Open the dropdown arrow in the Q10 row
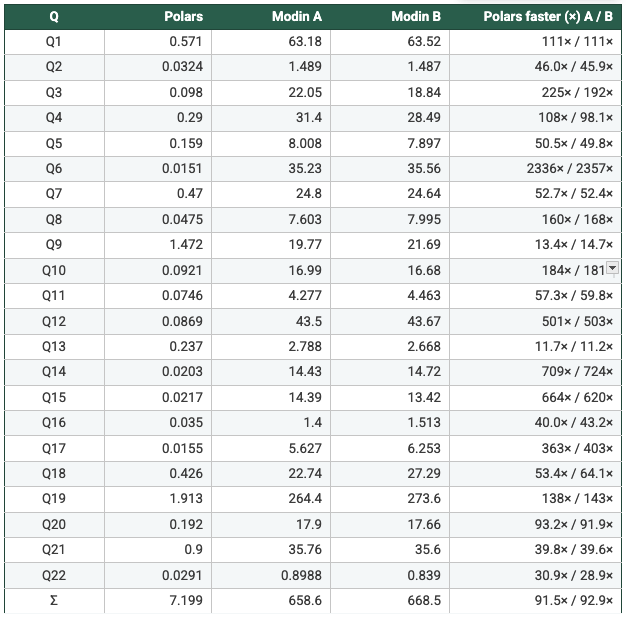 click(613, 268)
